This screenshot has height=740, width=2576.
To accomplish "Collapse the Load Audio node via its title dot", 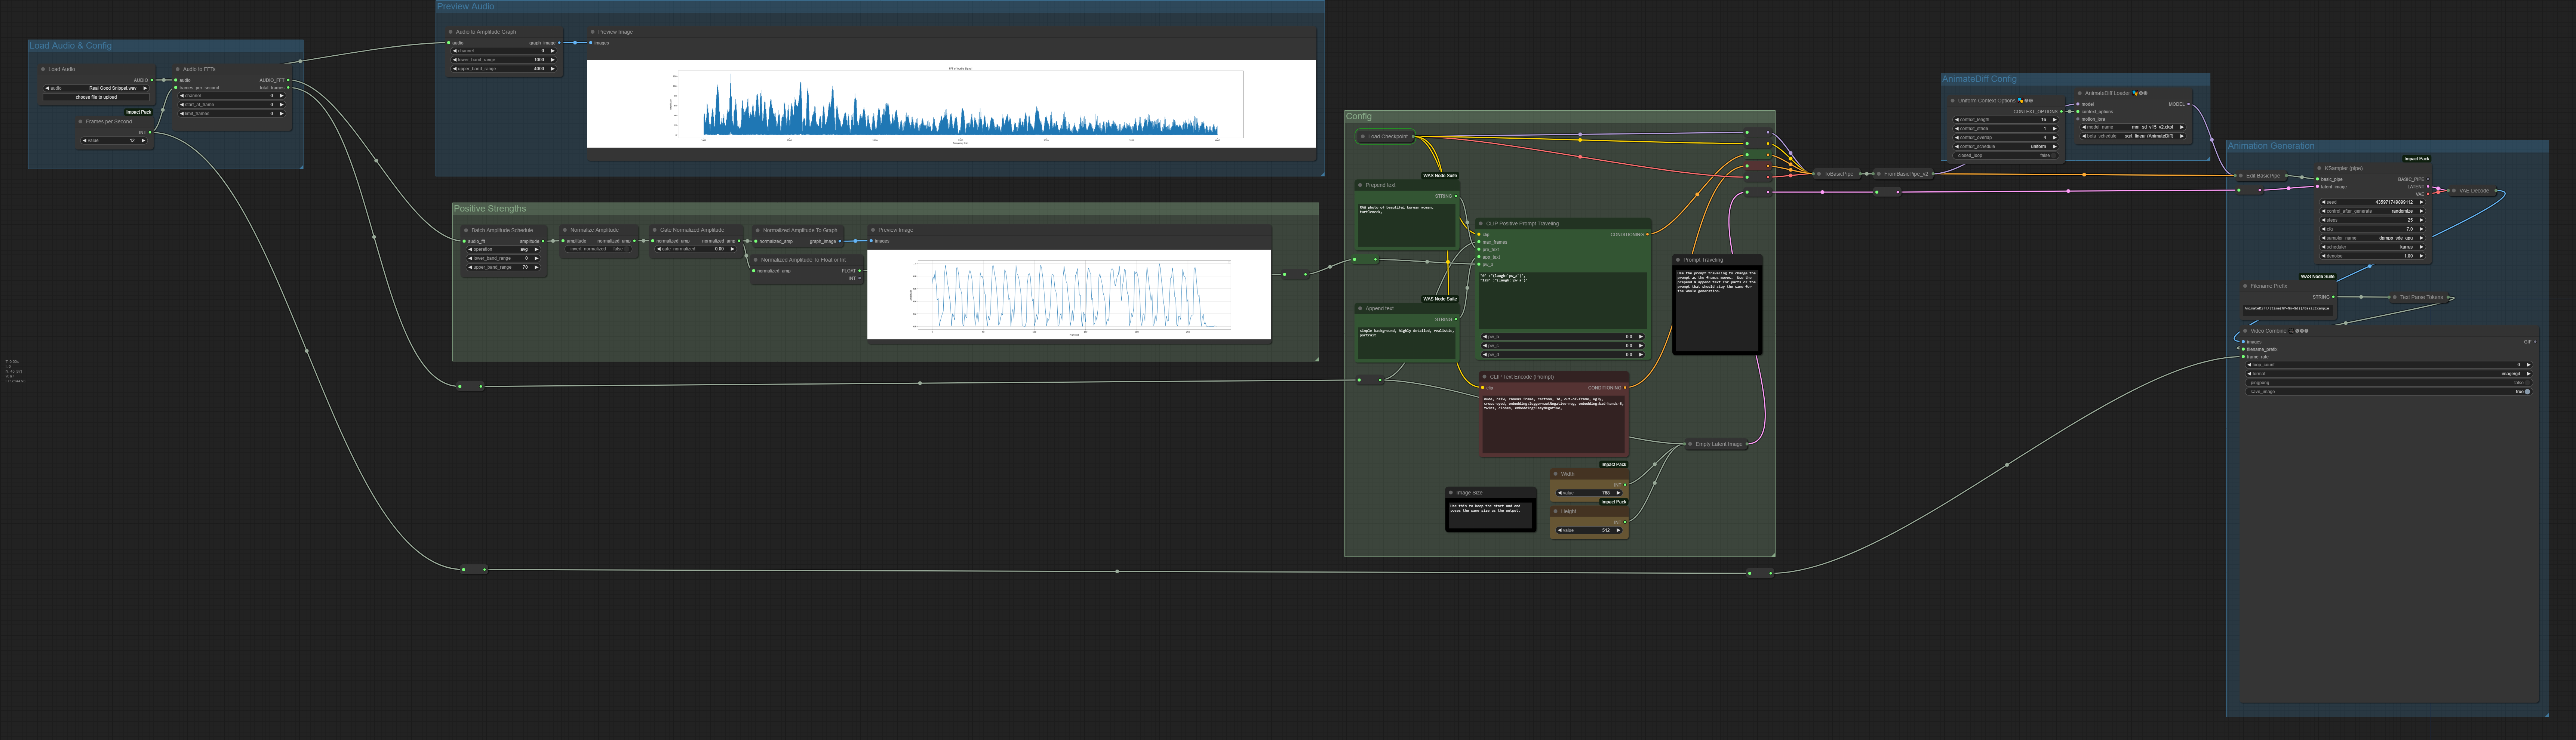I will pyautogui.click(x=43, y=69).
